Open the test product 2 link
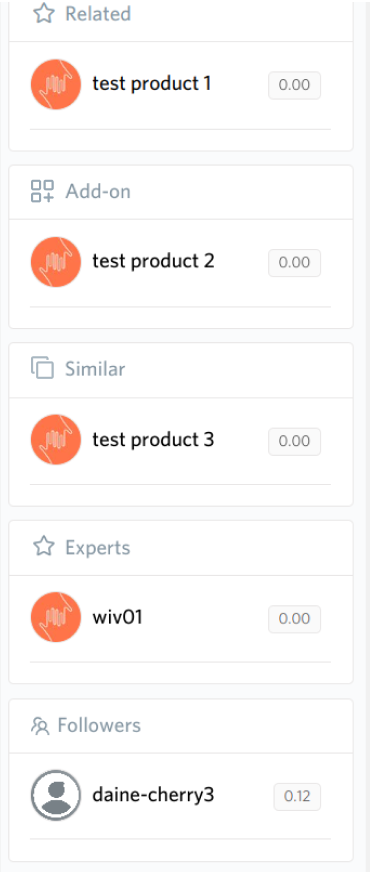Image resolution: width=370 pixels, height=872 pixels. coord(154,261)
